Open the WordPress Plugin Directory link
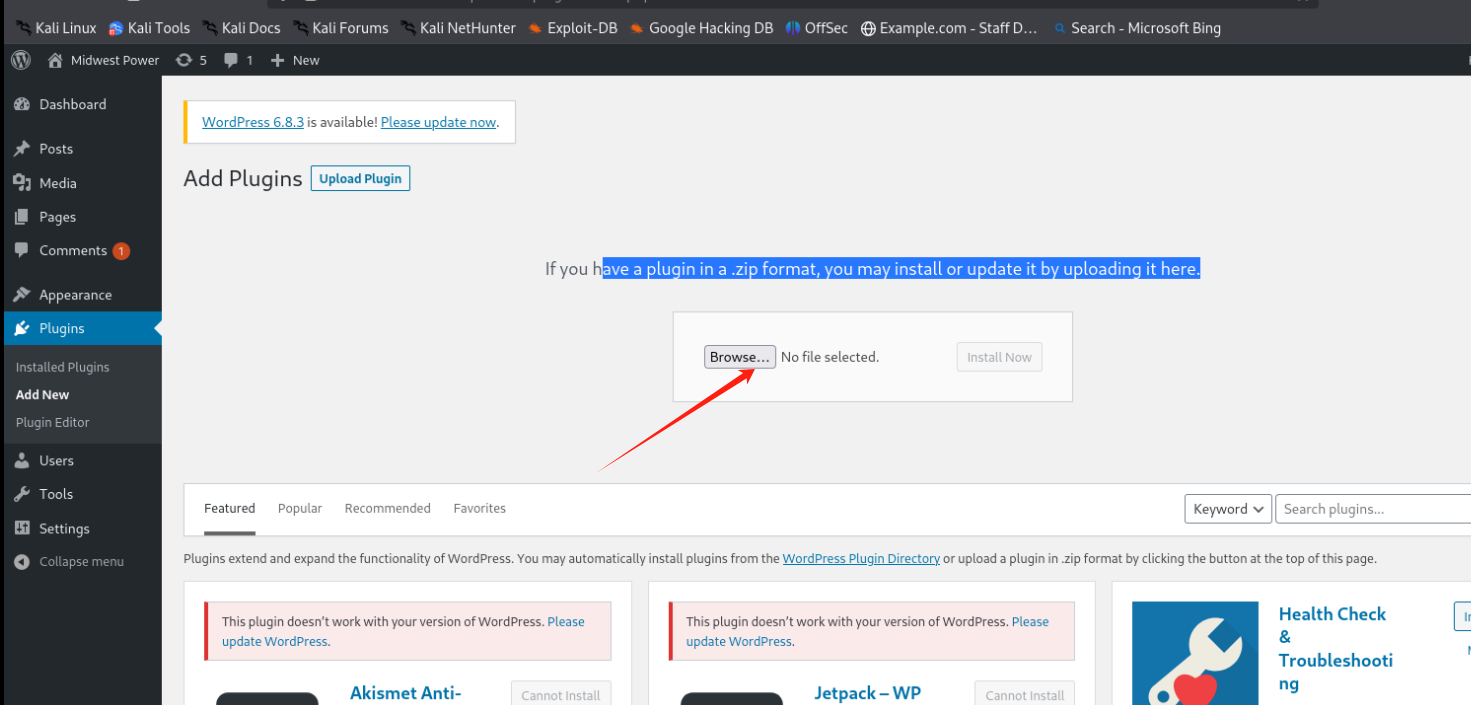The width and height of the screenshot is (1471, 705). (x=861, y=559)
